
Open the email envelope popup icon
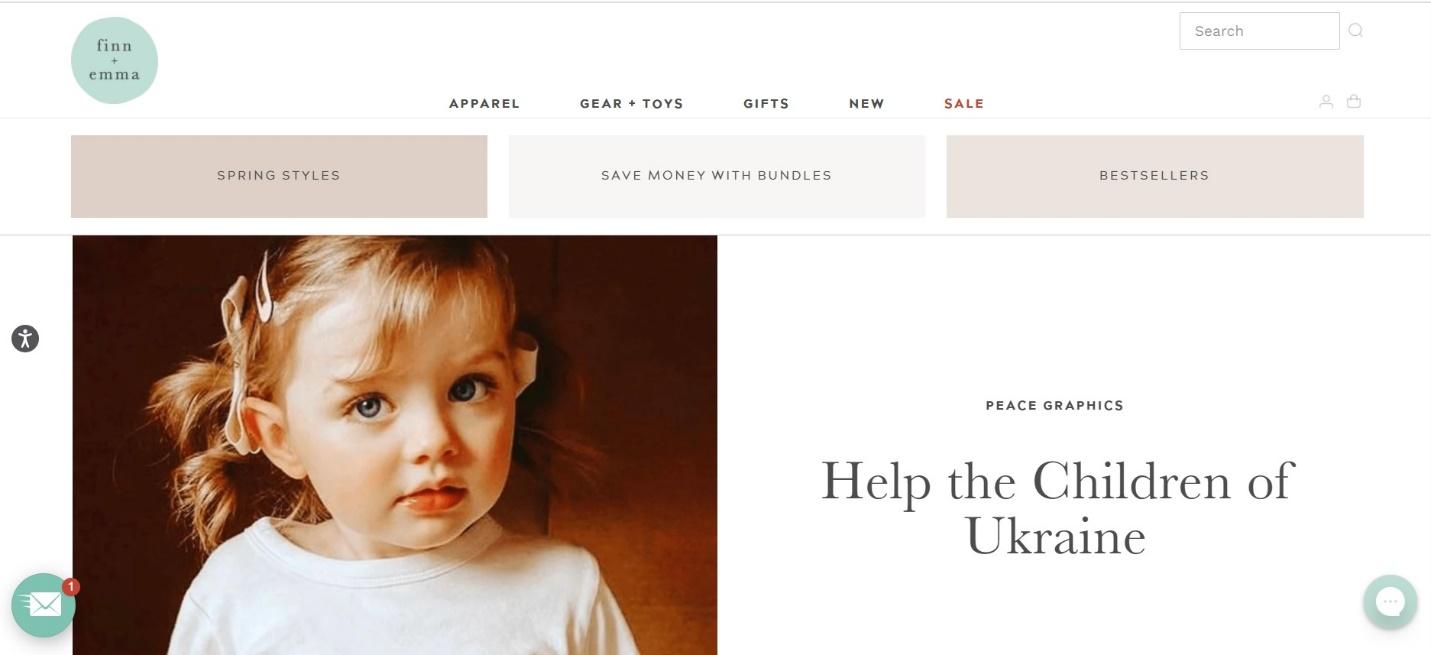43,605
